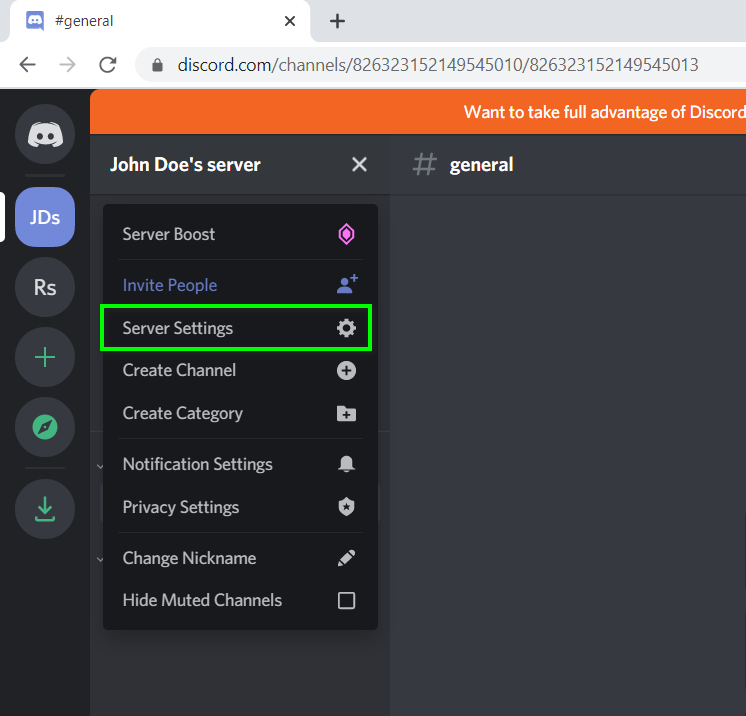Click the browser forward arrow
Screen dimensions: 746x716
click(x=68, y=65)
